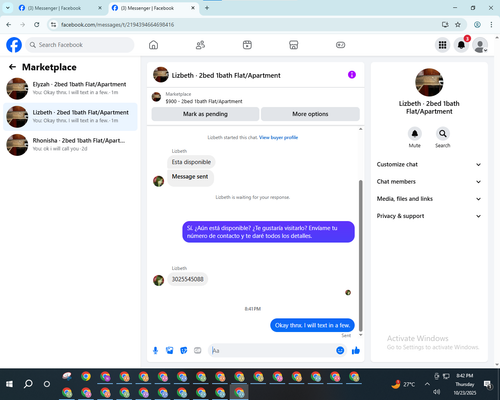Open the account profile avatar menu
This screenshot has width=500, height=400.
(480, 45)
